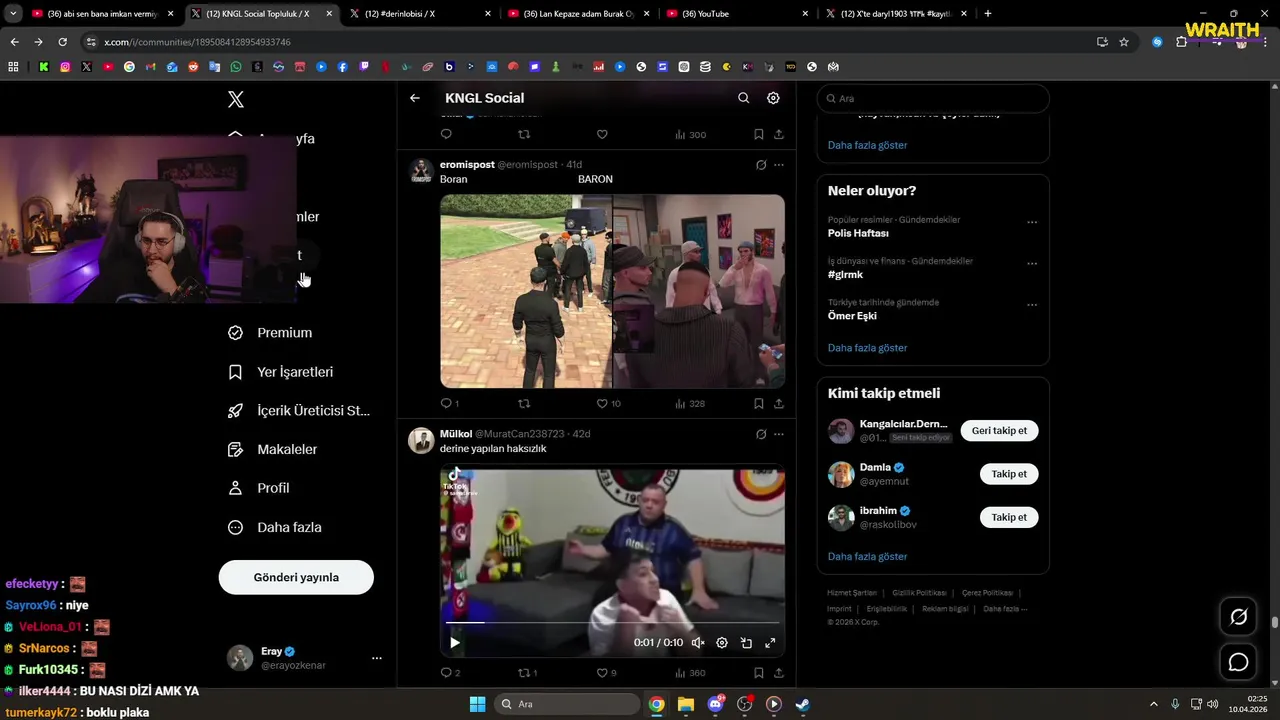The image size is (1280, 720).
Task: Click the X logo home icon
Action: [235, 99]
